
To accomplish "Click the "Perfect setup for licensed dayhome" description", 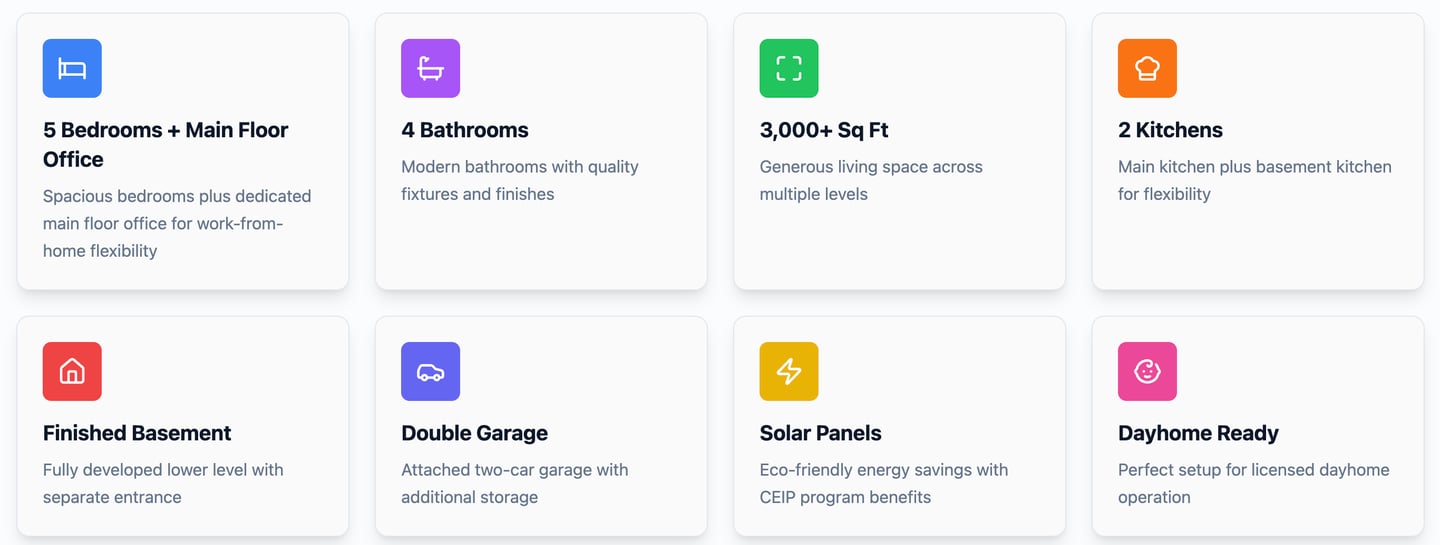I will pos(1253,483).
